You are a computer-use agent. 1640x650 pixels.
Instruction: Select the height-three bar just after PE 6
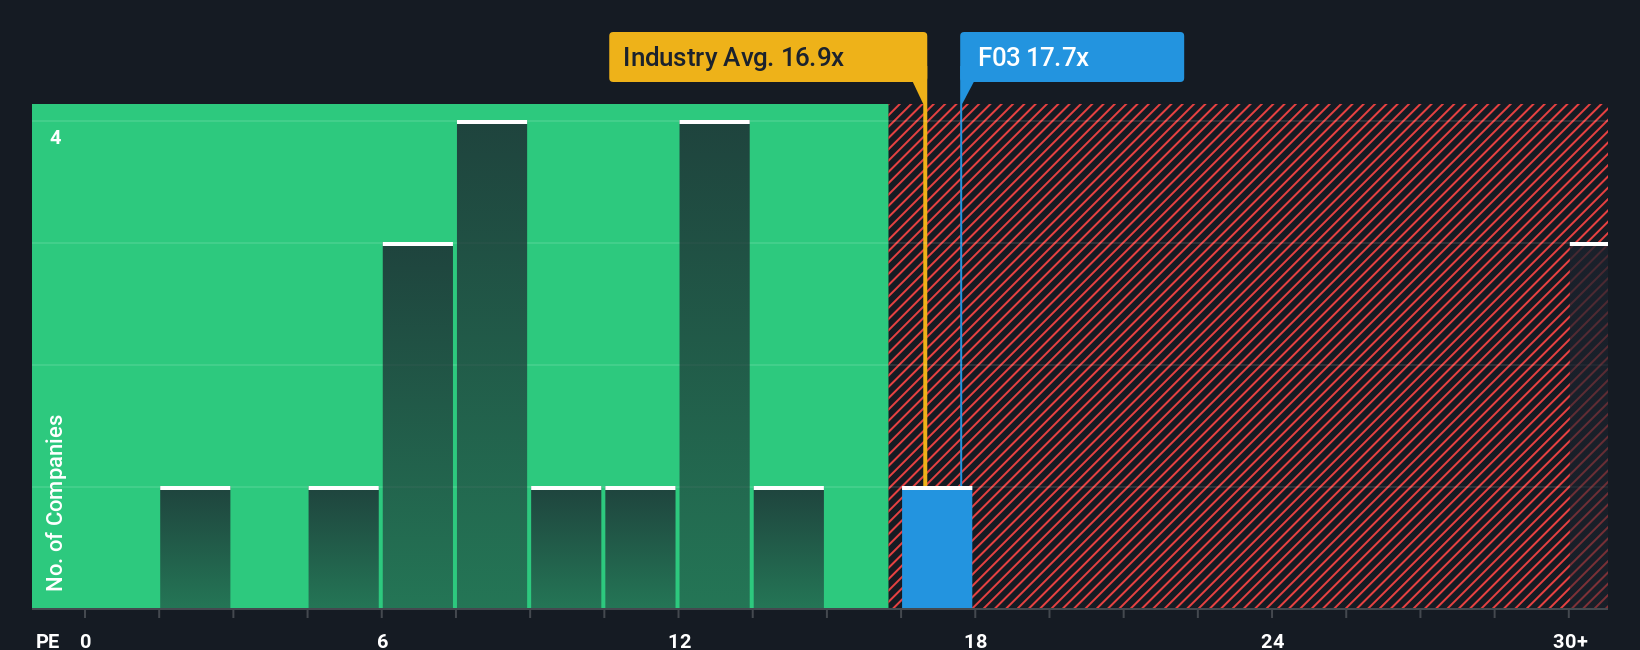coord(418,426)
